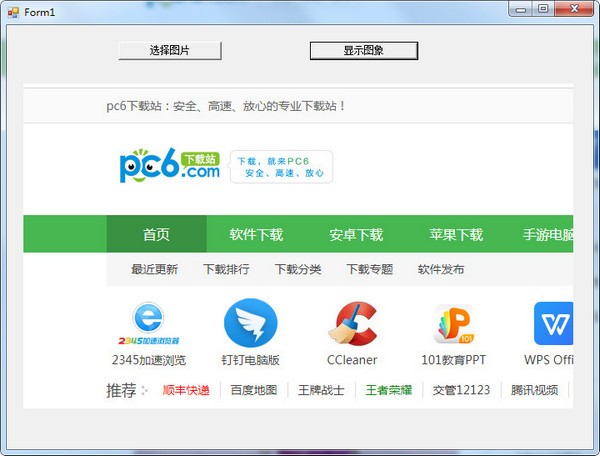
Task: Click the 2345加速浏览 browser icon
Action: tap(148, 323)
